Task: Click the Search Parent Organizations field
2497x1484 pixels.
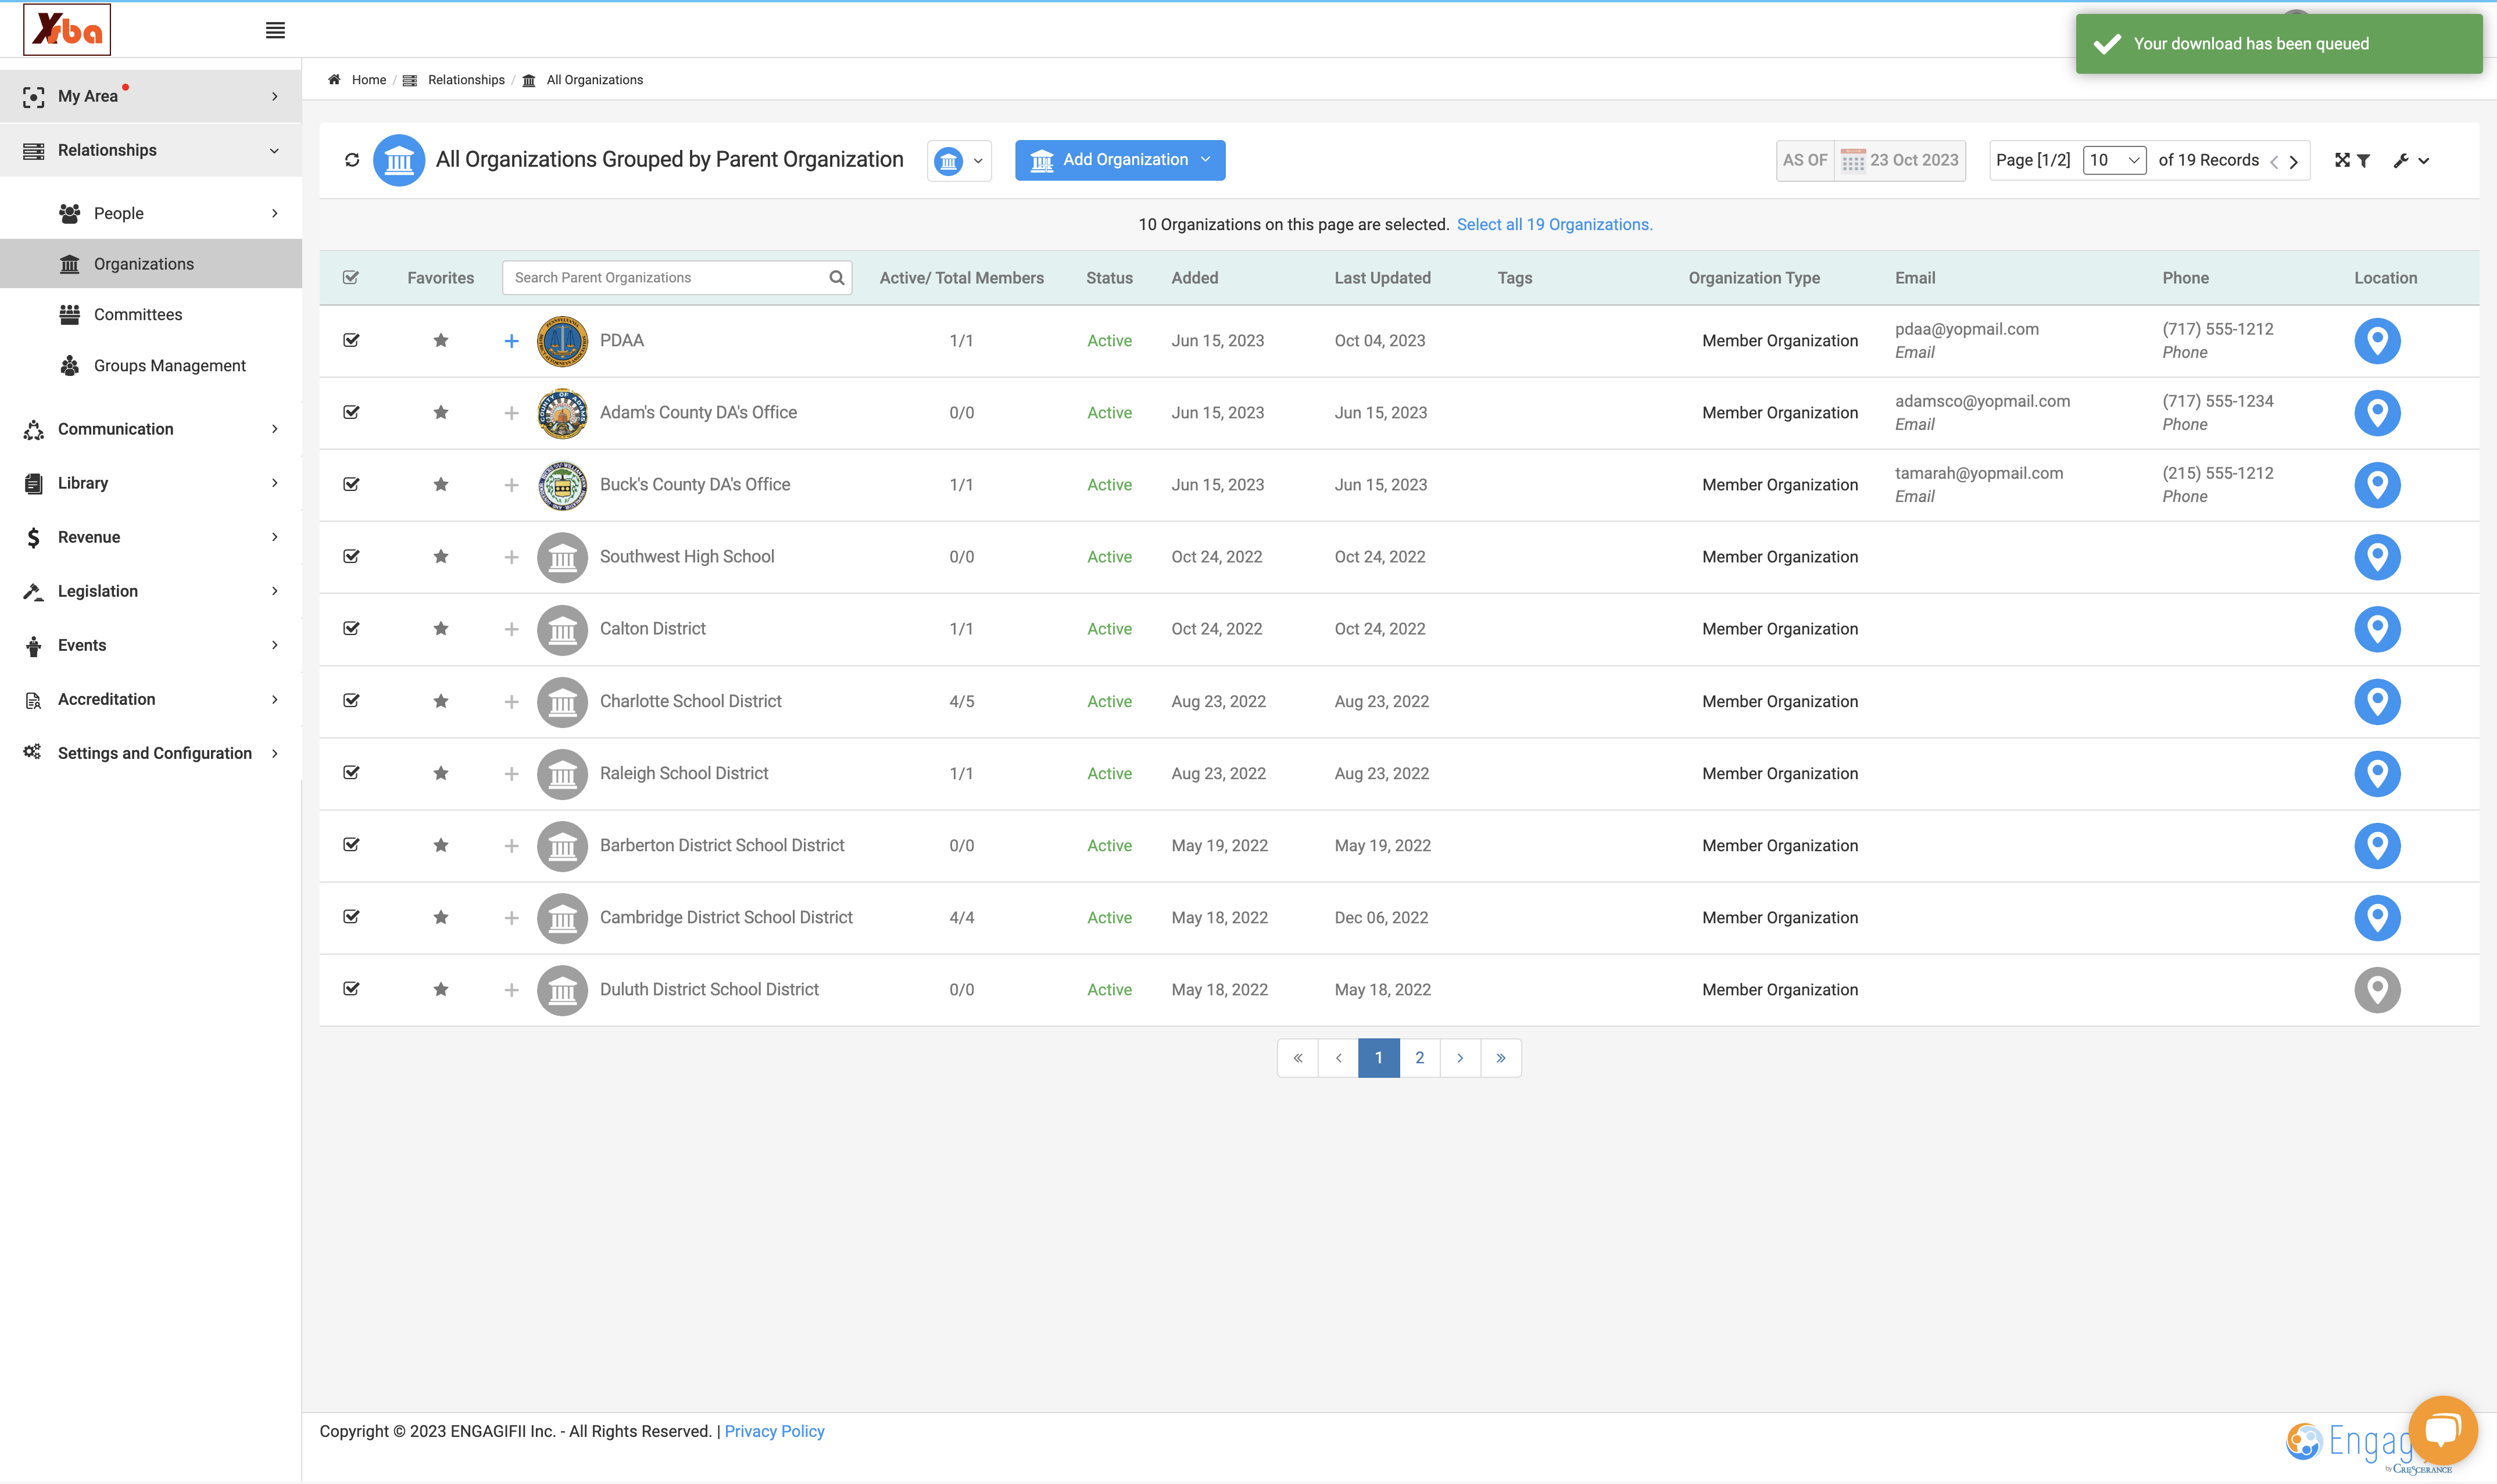Action: tap(676, 278)
